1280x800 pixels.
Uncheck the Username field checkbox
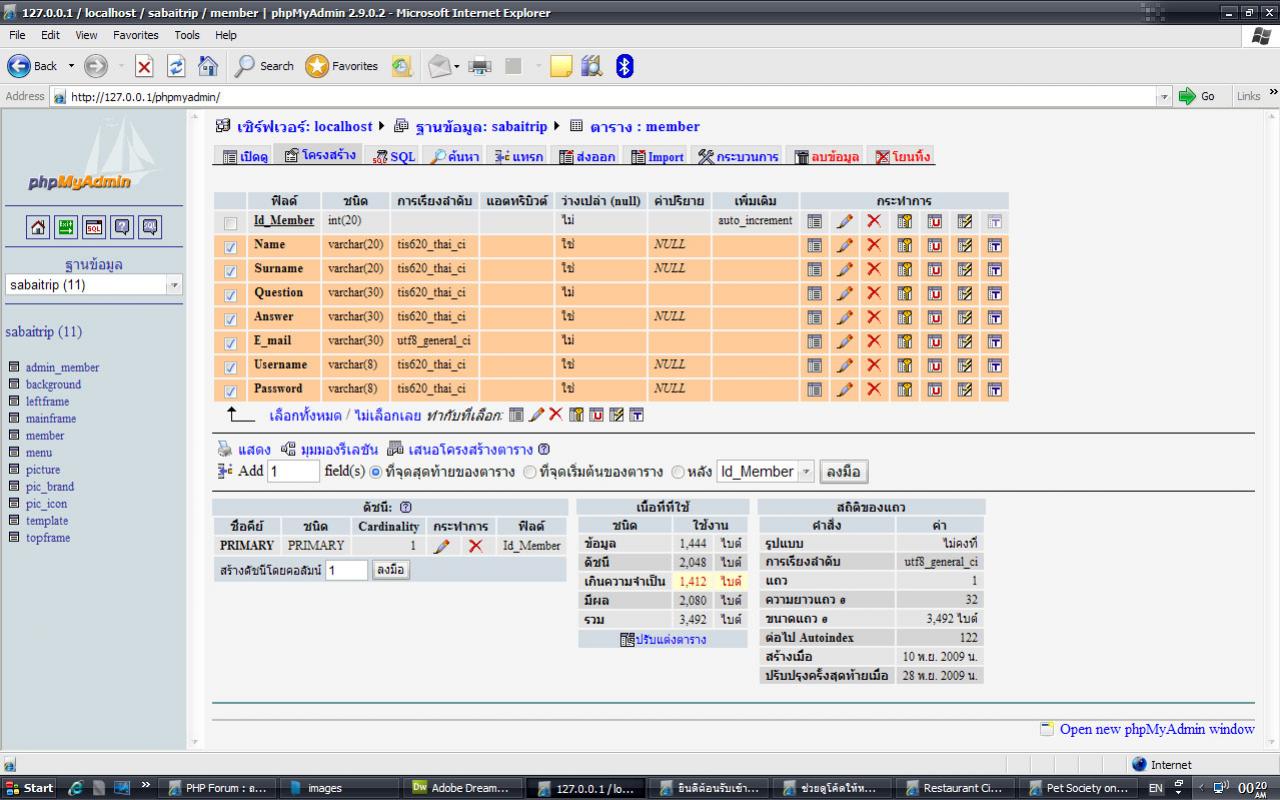pos(231,367)
